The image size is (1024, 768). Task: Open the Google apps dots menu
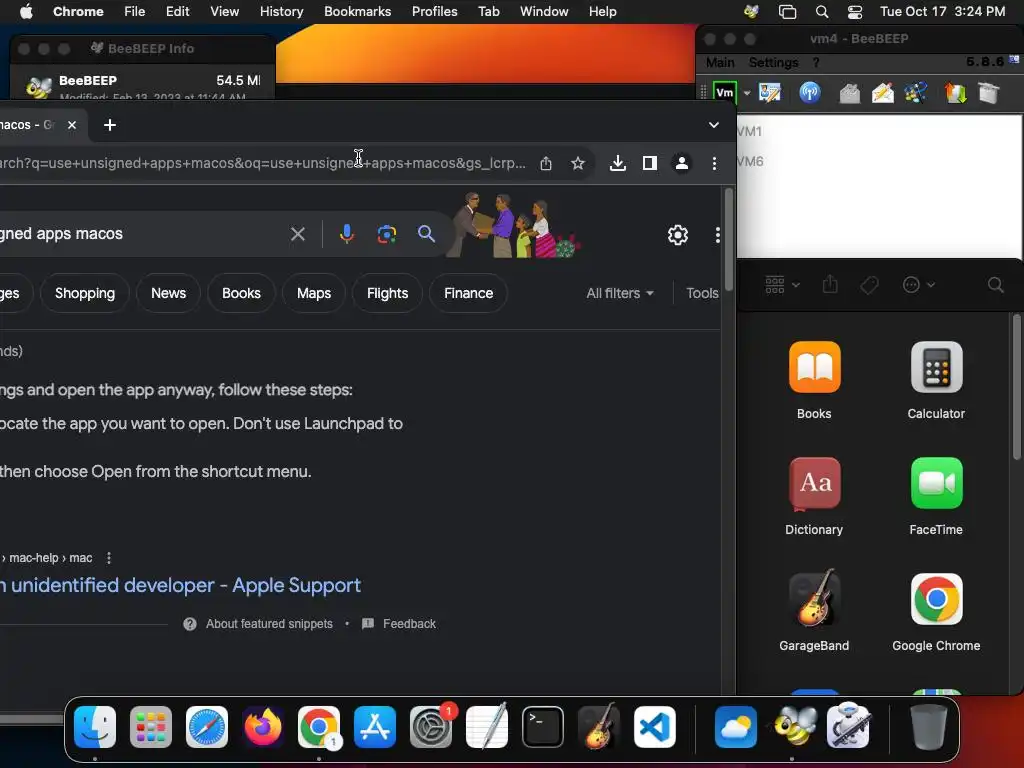point(717,235)
